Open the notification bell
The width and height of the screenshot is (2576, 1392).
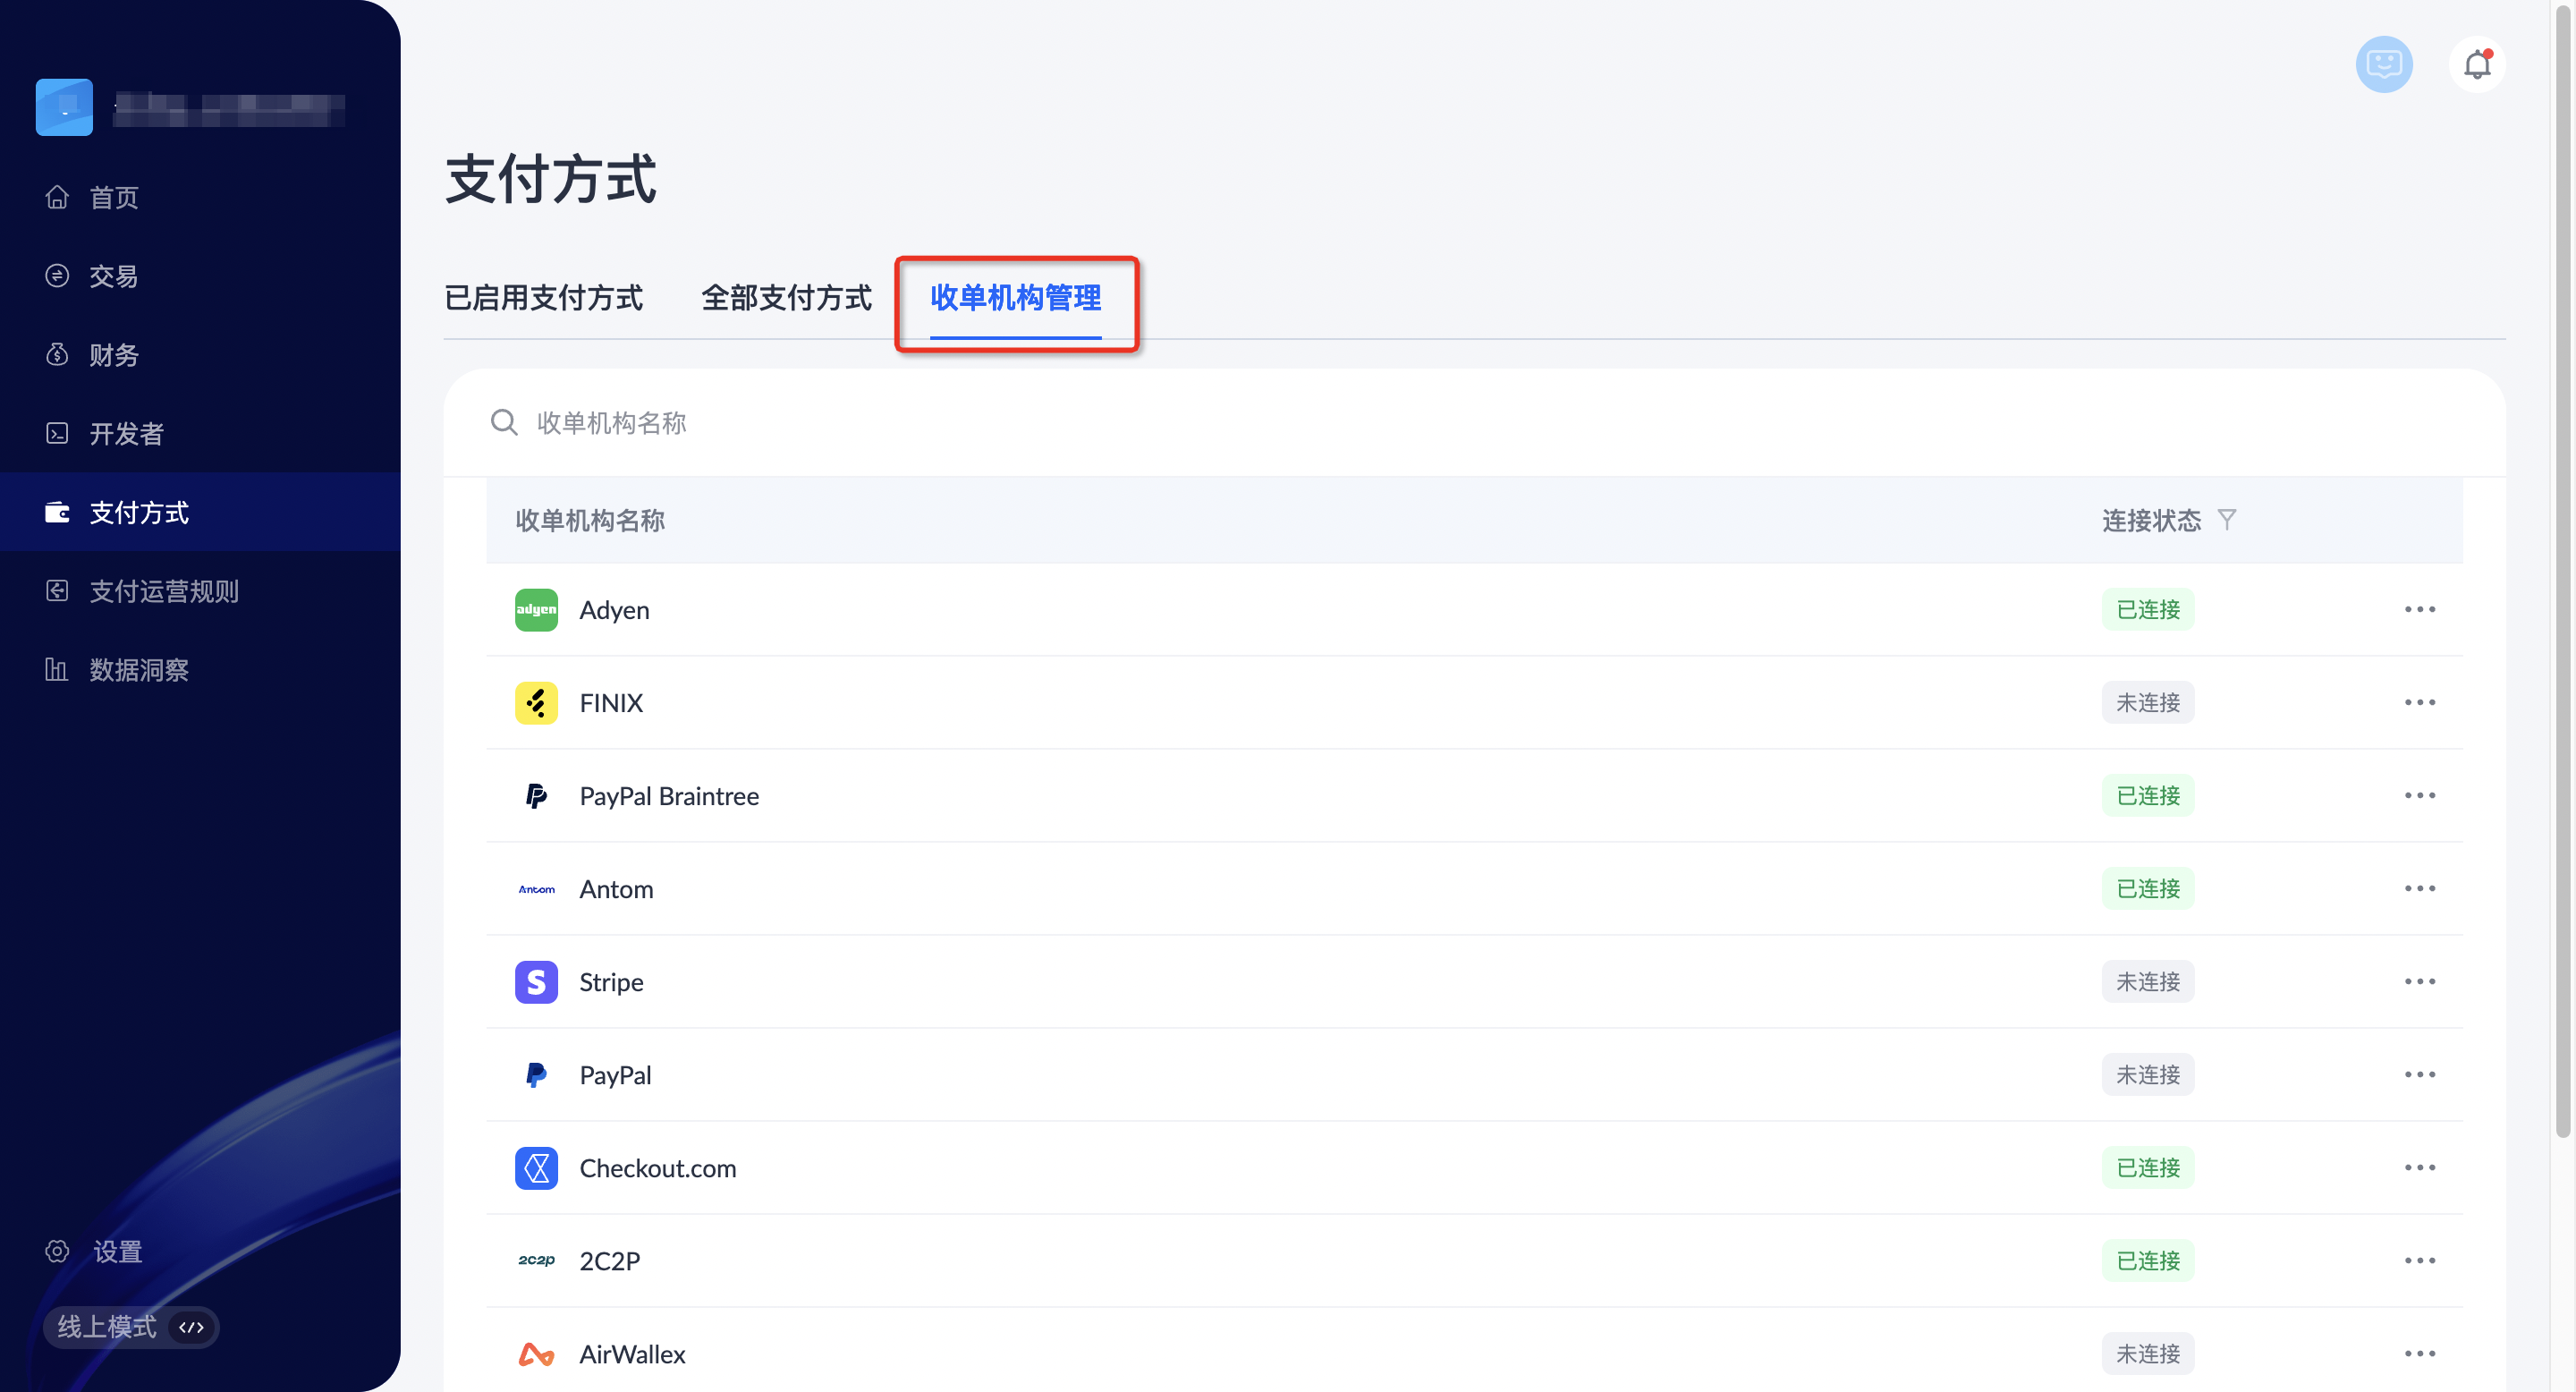tap(2476, 65)
